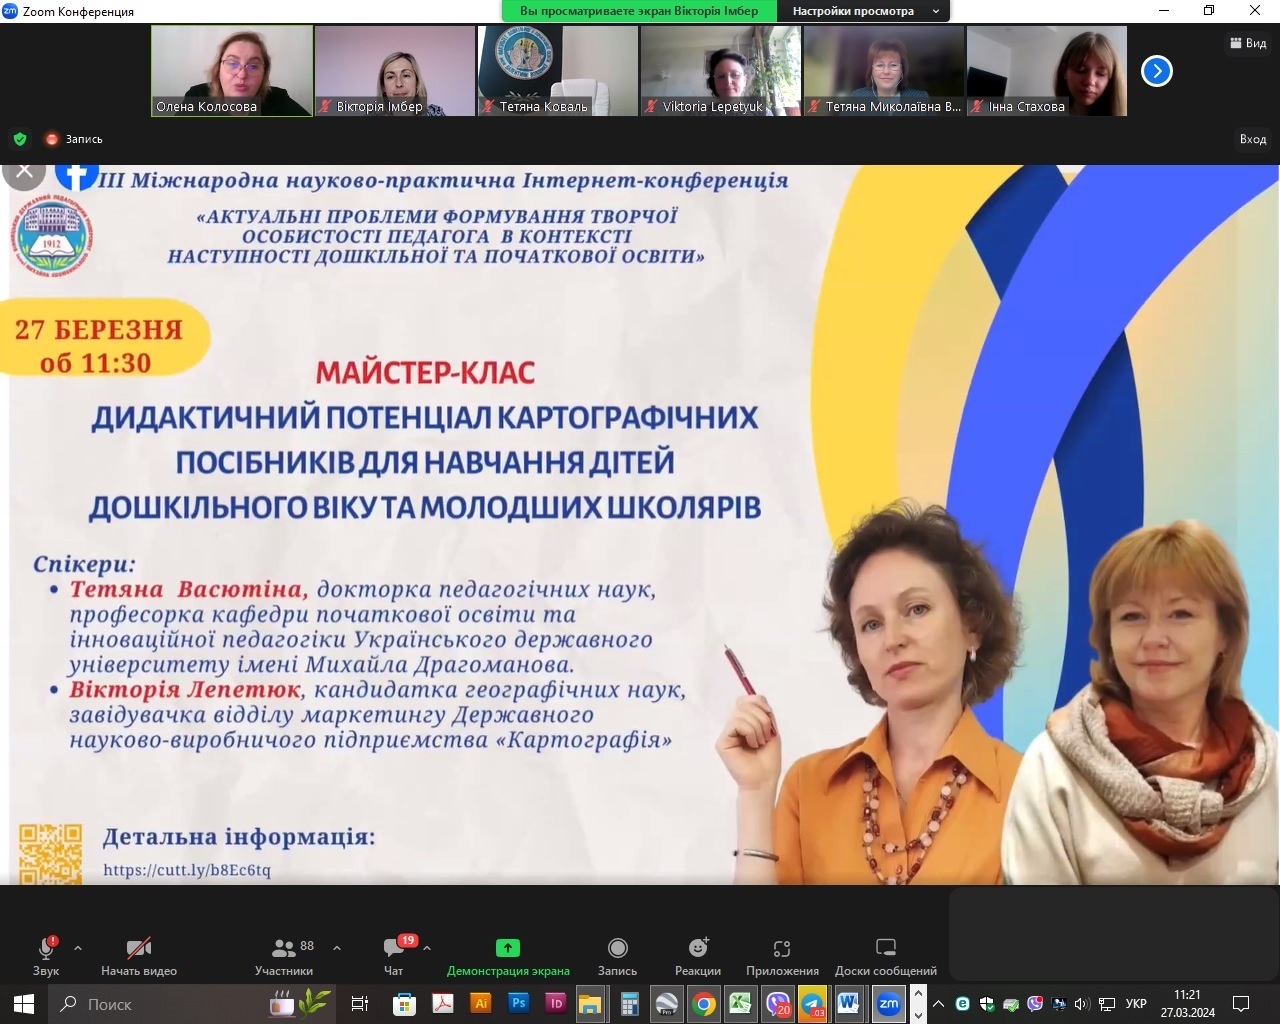
Task: Click the QR code on the poster
Action: 52,855
